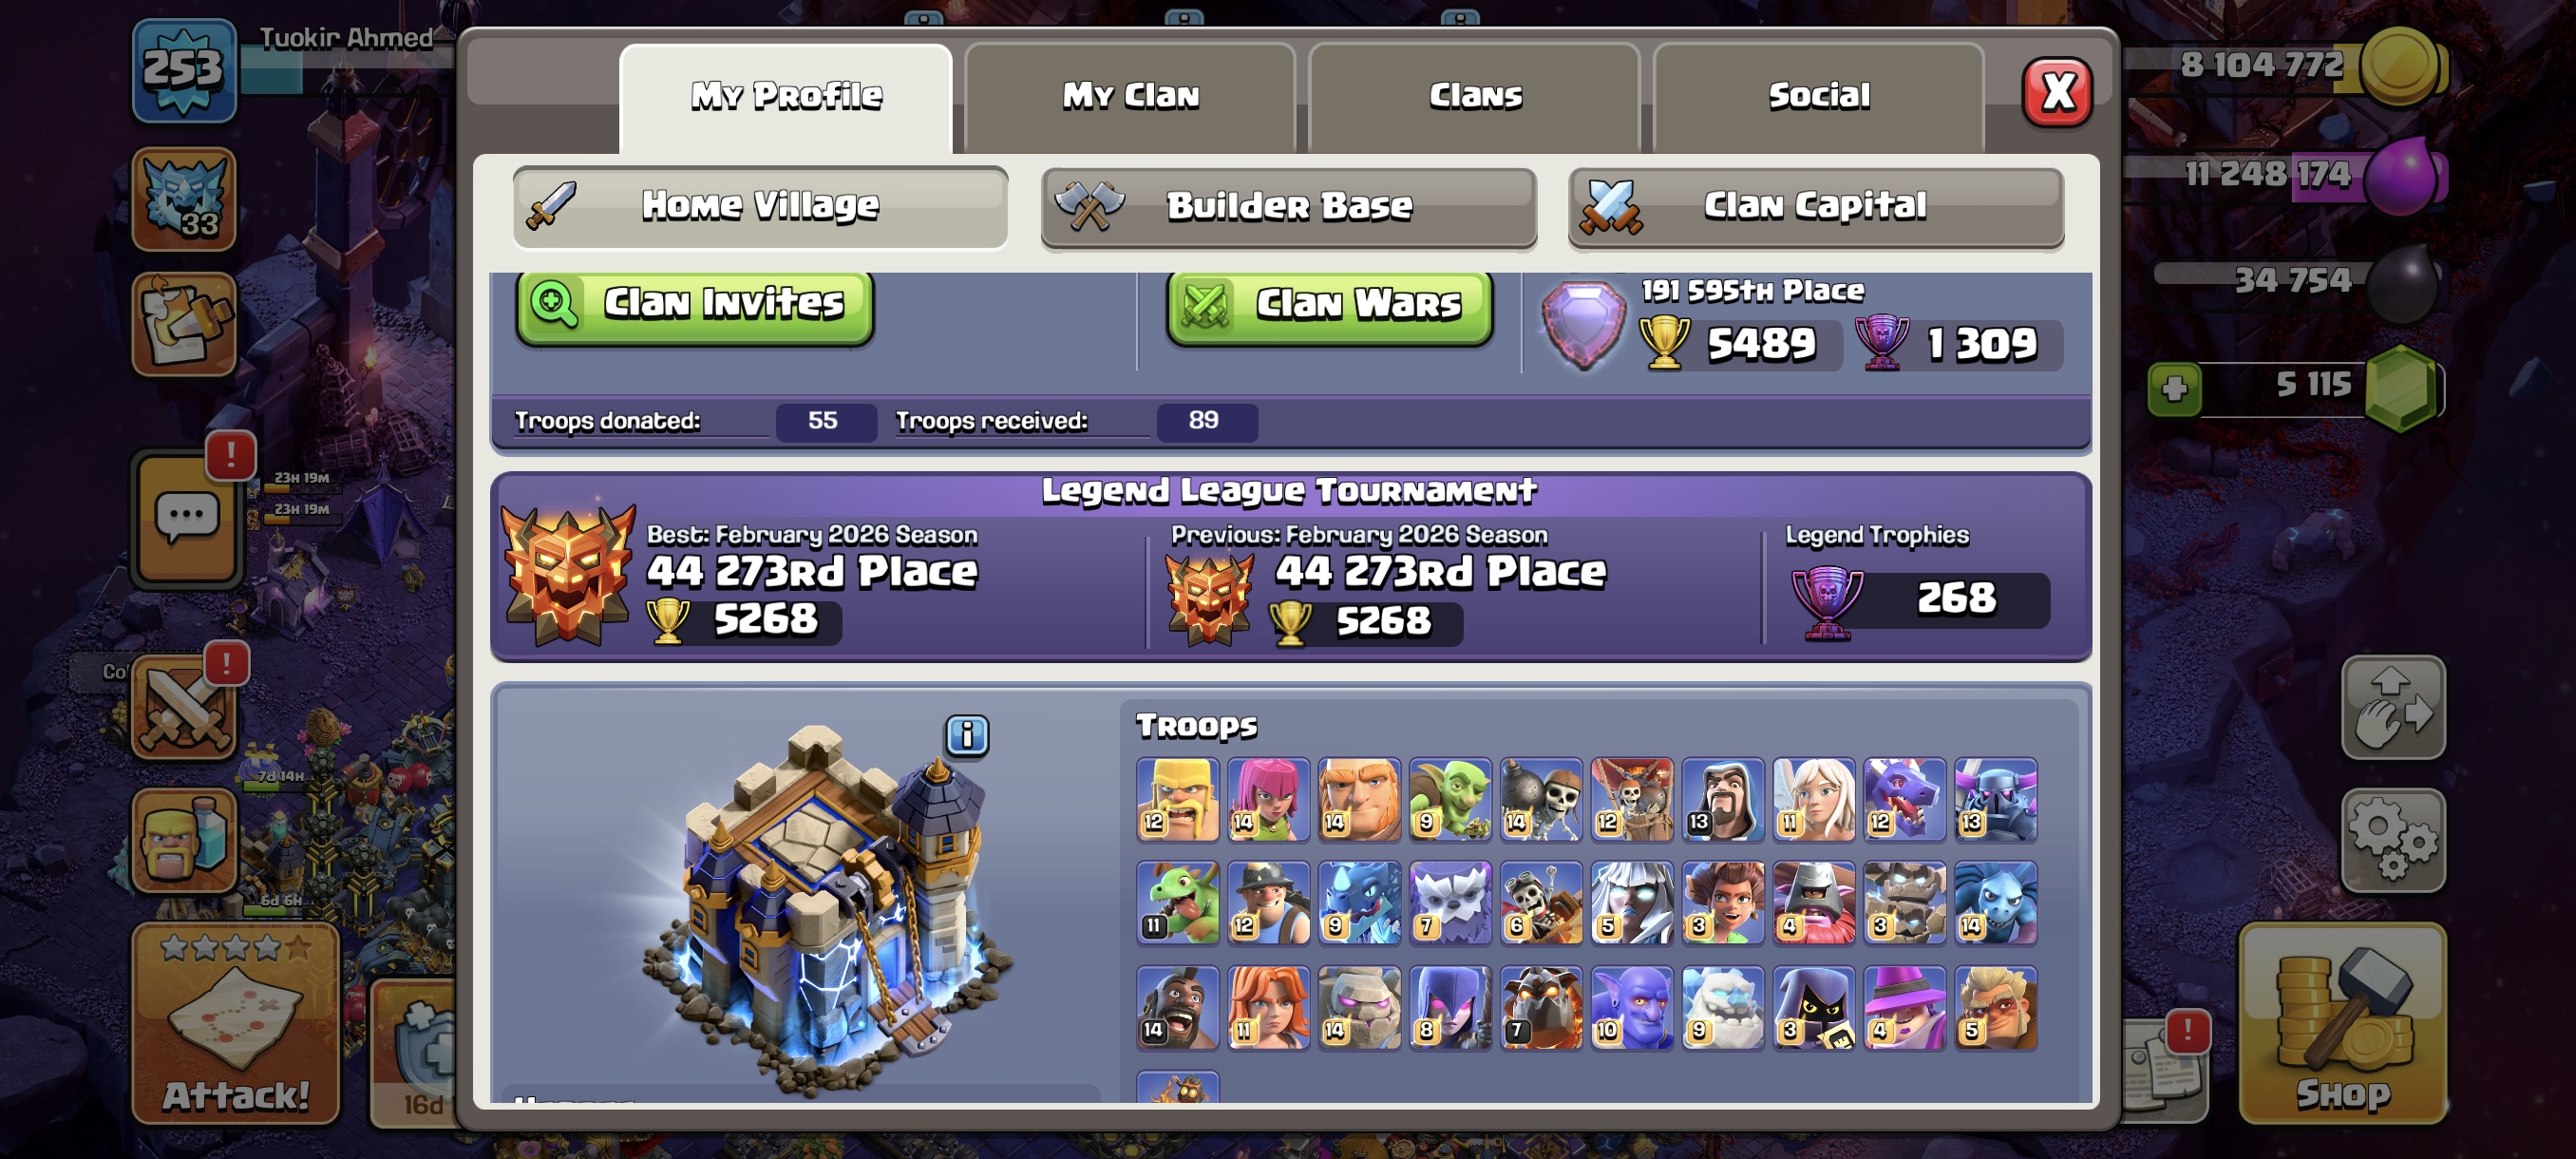
Task: Click the layout editor hand icon
Action: pyautogui.click(x=2392, y=708)
